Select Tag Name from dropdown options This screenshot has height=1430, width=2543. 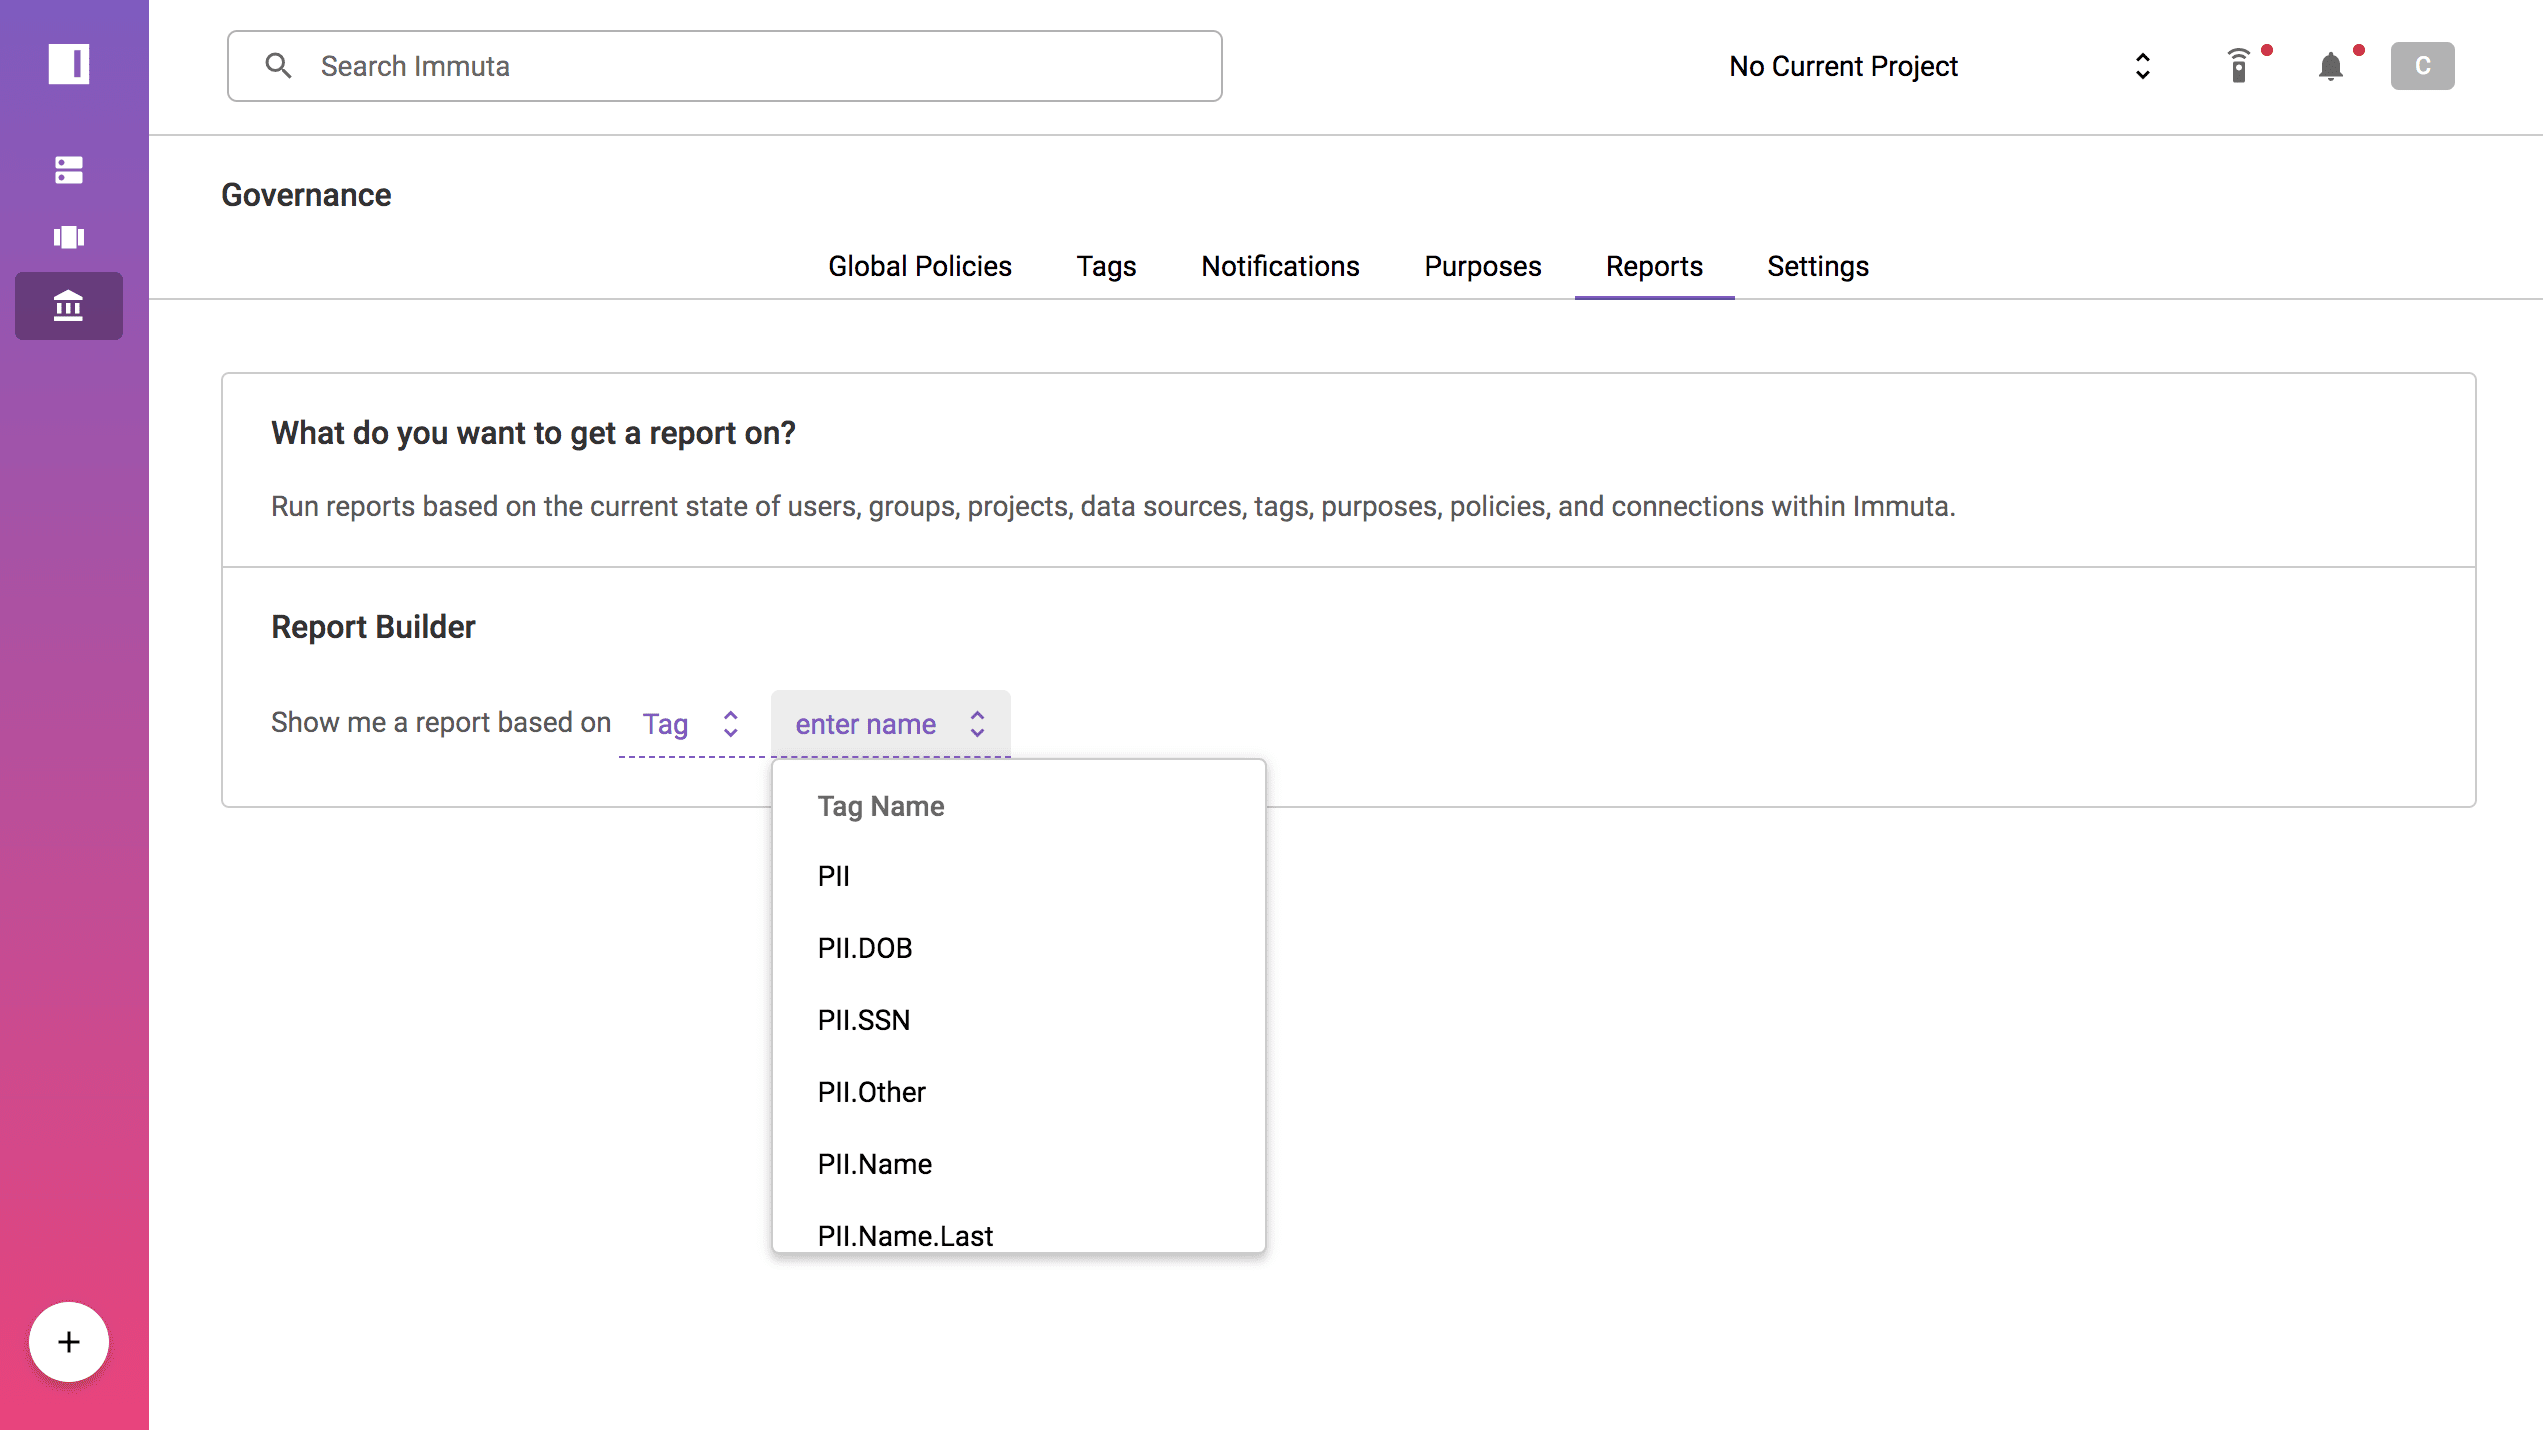(880, 805)
